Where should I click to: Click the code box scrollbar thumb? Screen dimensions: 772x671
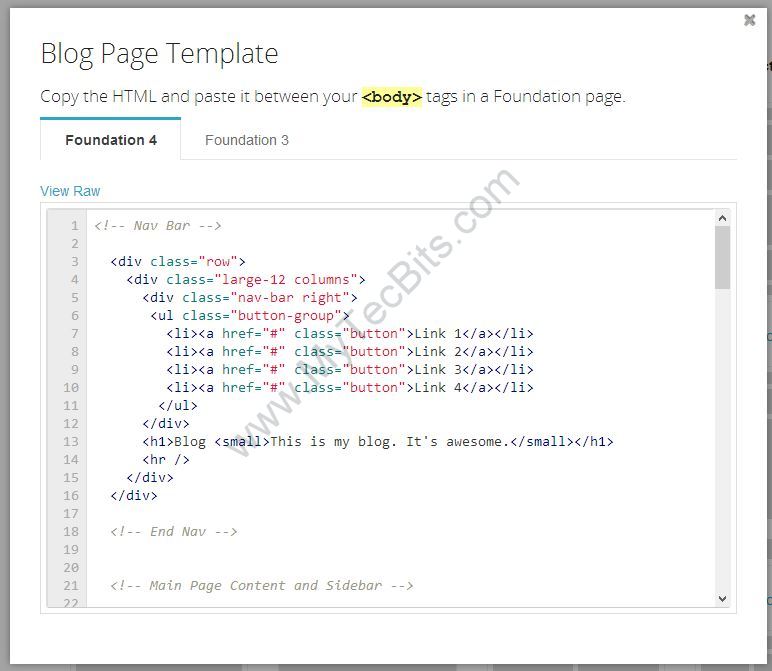tap(722, 257)
